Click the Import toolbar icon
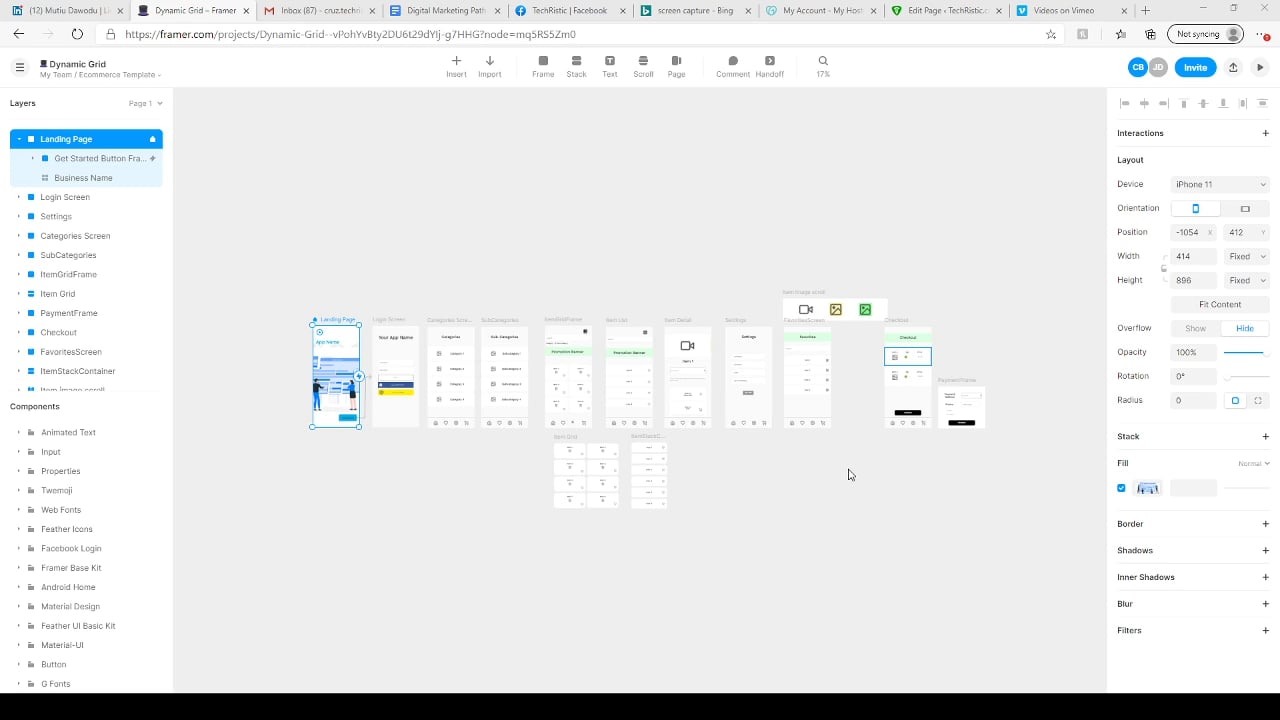The height and width of the screenshot is (720, 1280). [x=489, y=66]
